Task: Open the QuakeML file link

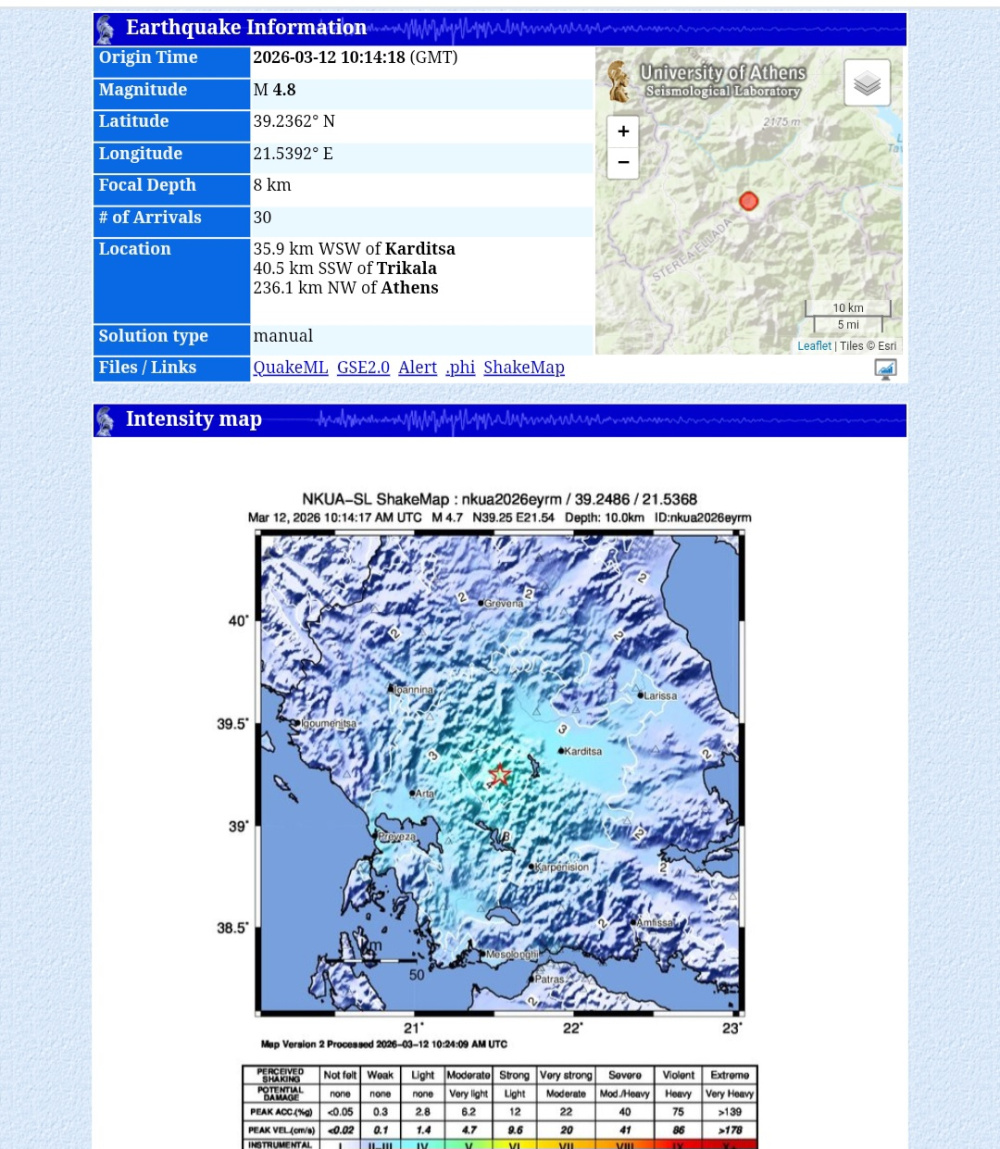Action: coord(290,368)
